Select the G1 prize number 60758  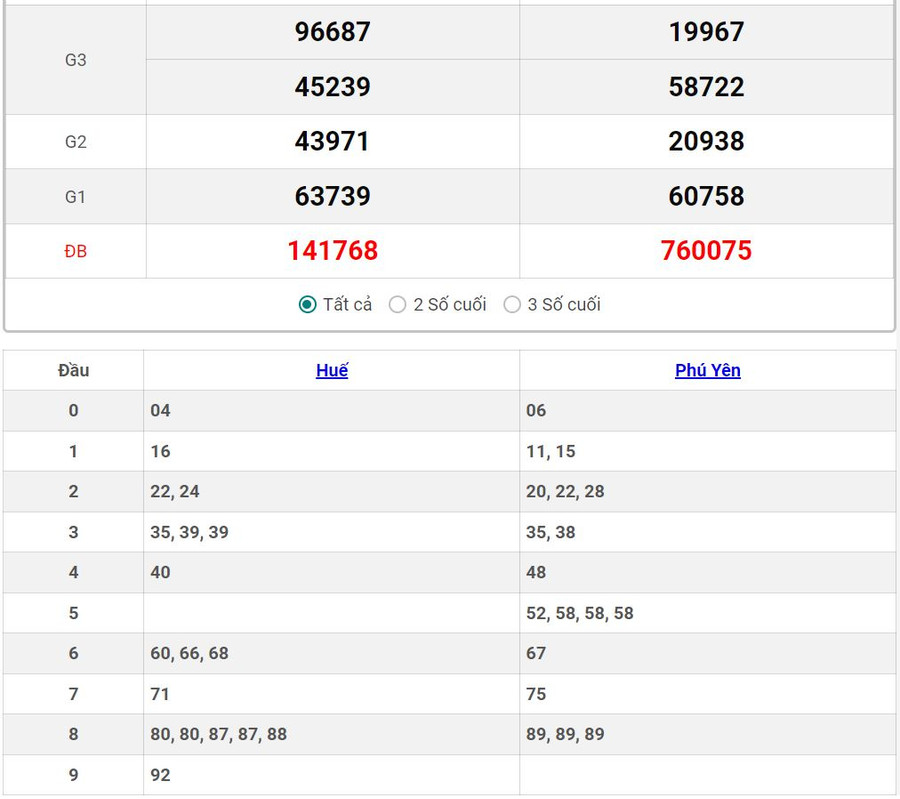point(706,196)
